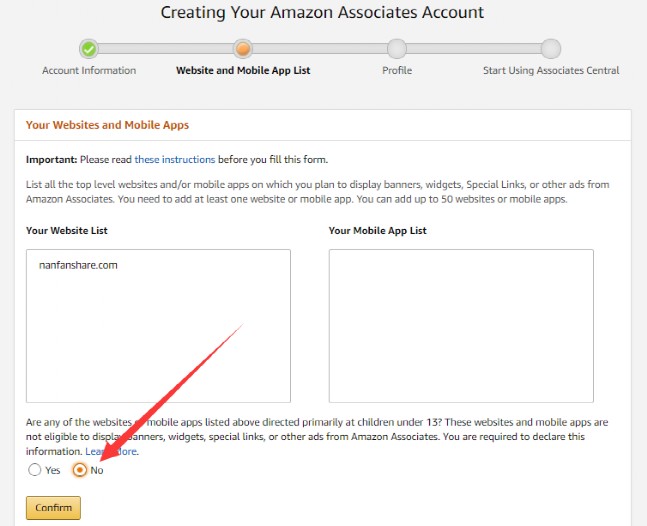This screenshot has width=647, height=526.
Task: Jump to the Profile step label
Action: tap(397, 71)
